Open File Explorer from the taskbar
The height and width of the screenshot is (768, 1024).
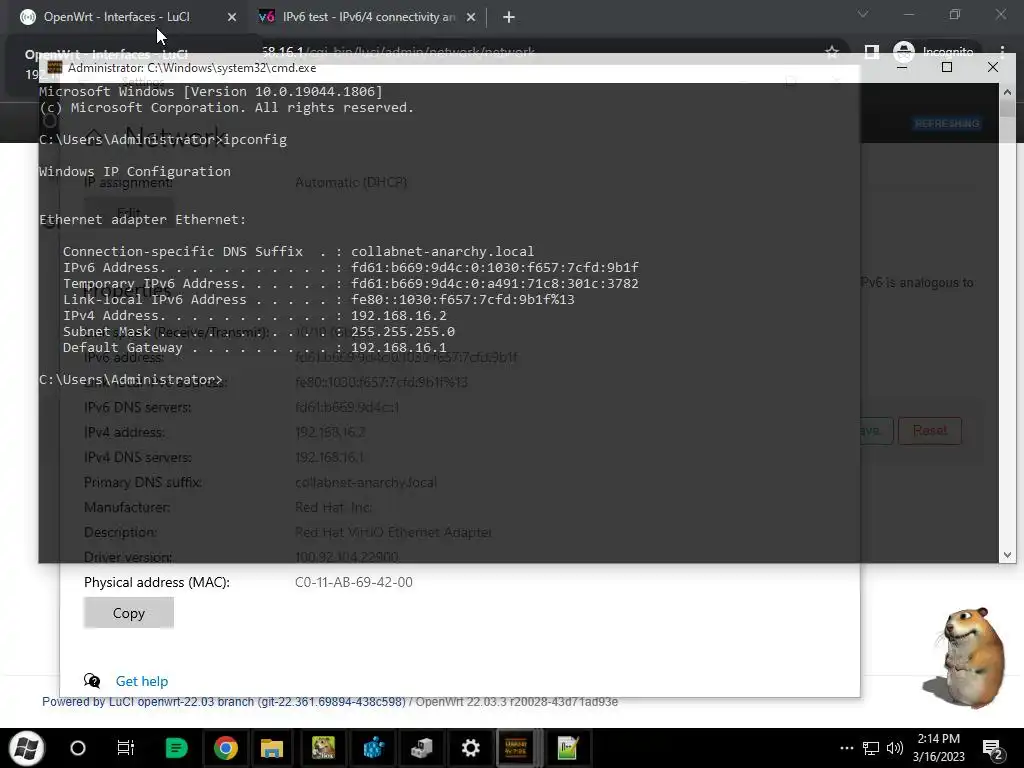tap(272, 748)
